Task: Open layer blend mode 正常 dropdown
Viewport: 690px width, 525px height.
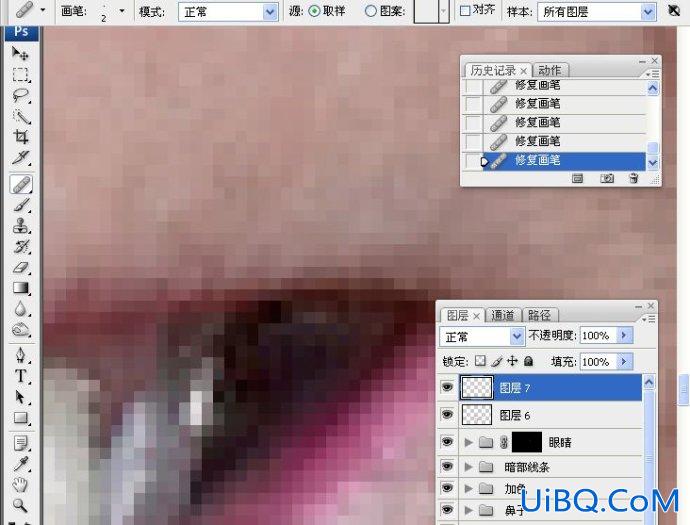Action: point(517,337)
